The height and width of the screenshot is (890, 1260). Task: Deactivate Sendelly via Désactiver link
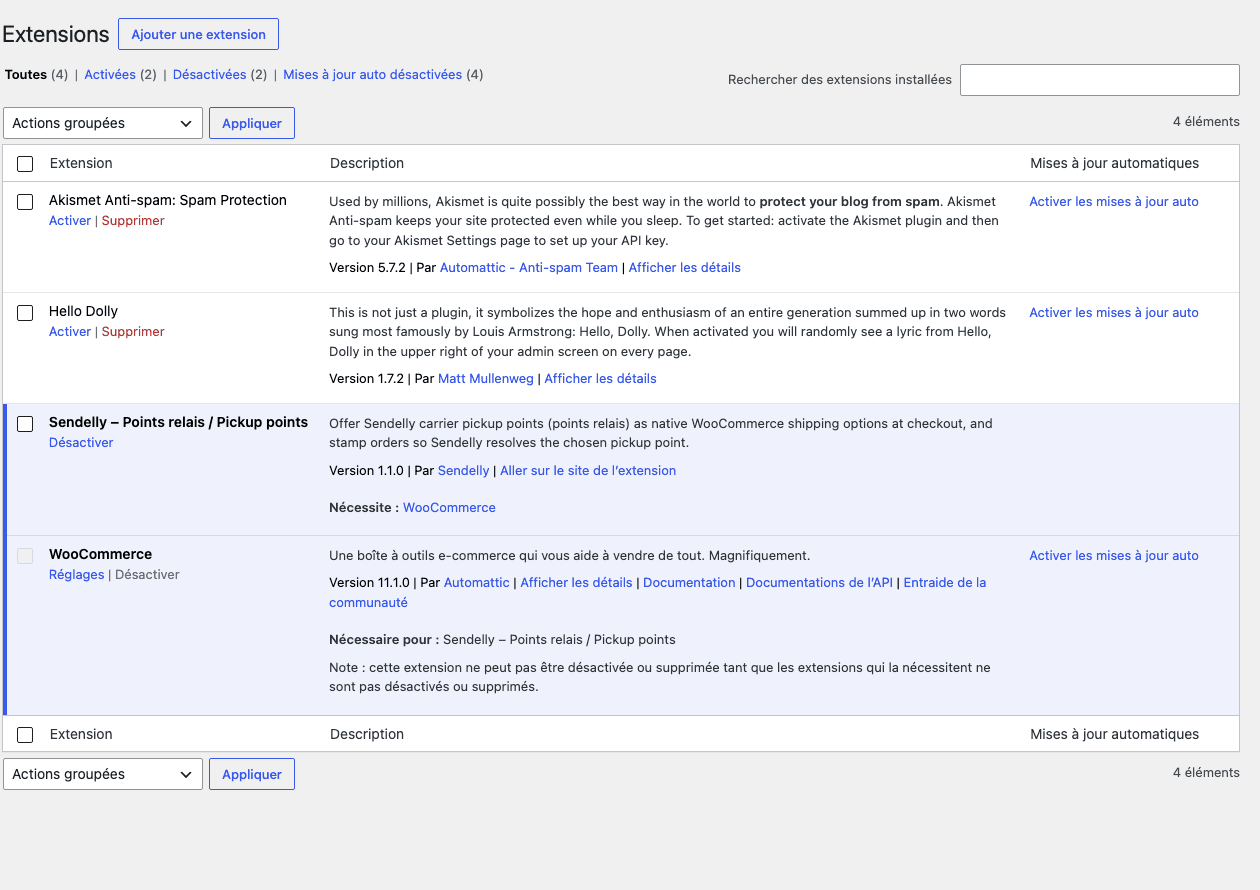coord(81,442)
